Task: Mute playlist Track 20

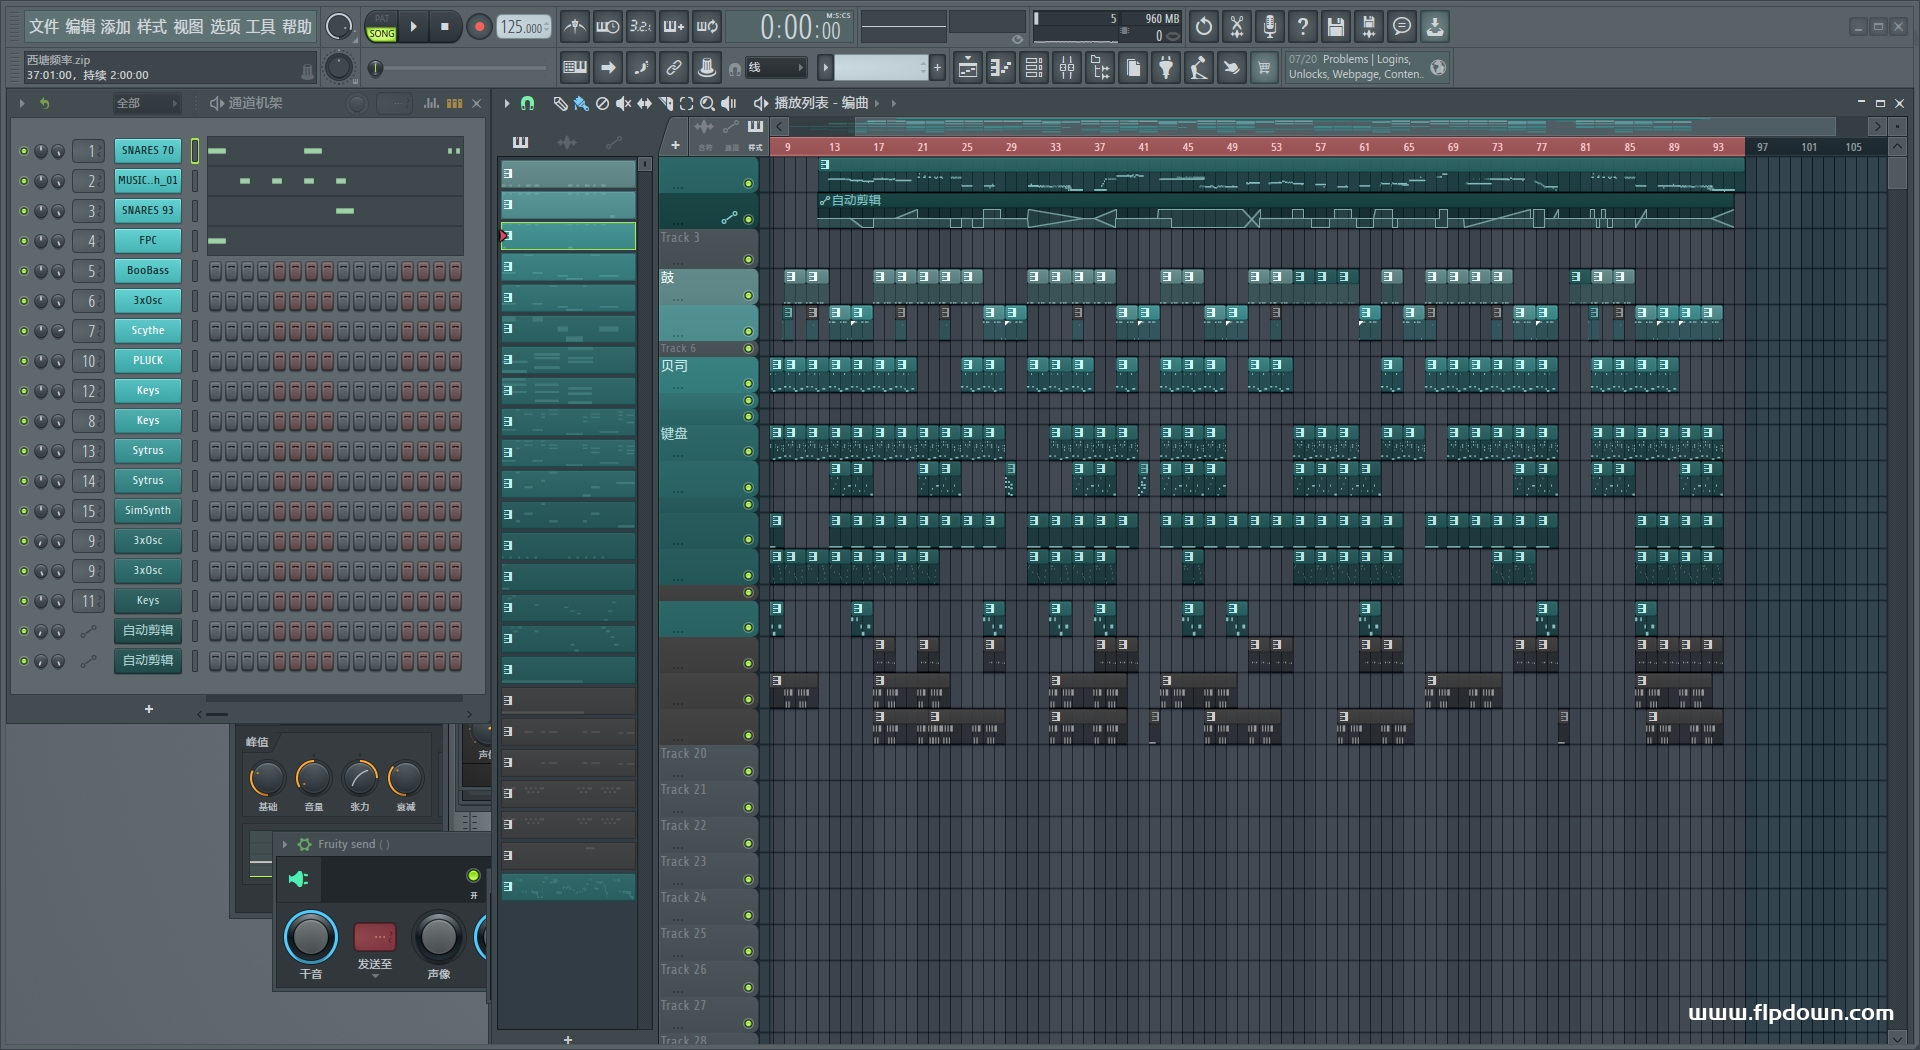Action: point(748,772)
